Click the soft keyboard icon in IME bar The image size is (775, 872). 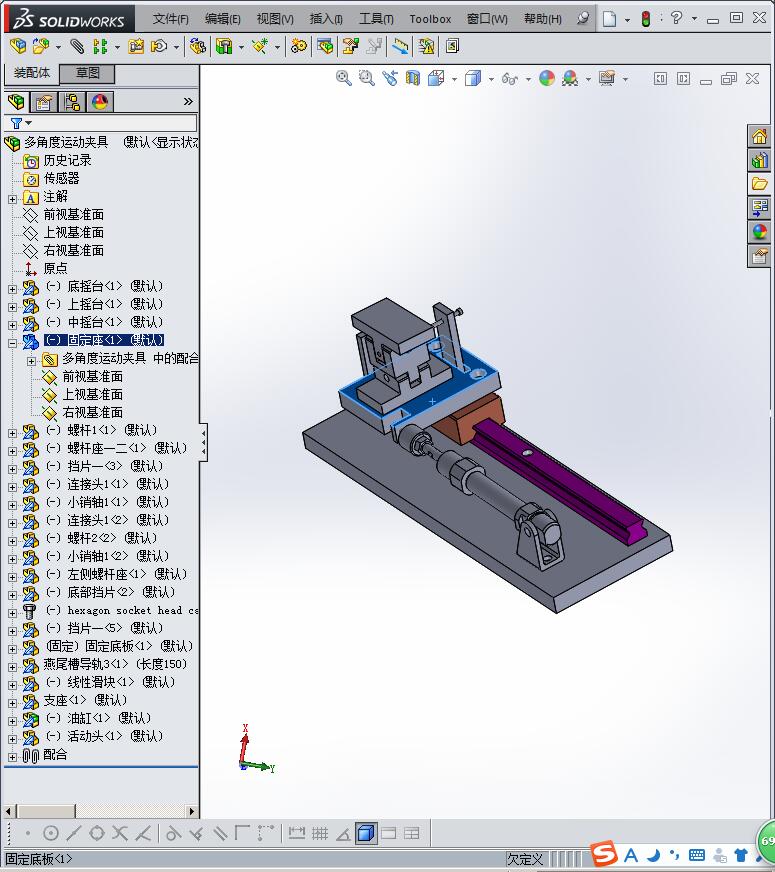(x=697, y=855)
